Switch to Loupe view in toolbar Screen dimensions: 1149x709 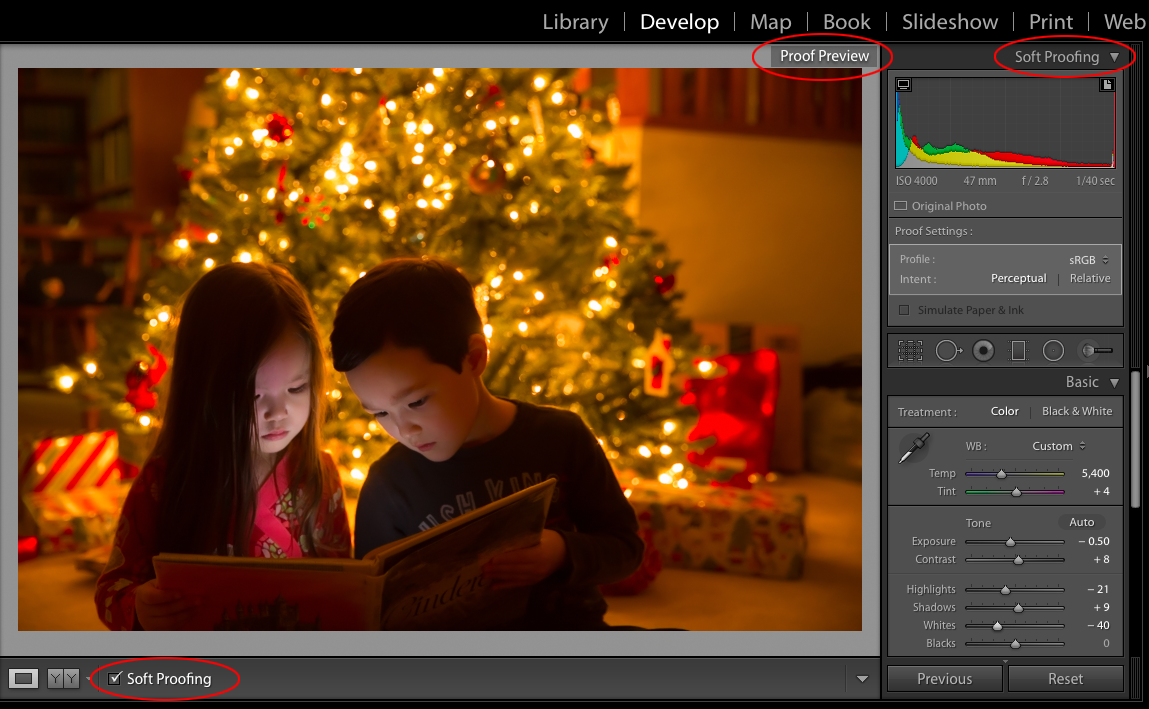(x=24, y=679)
